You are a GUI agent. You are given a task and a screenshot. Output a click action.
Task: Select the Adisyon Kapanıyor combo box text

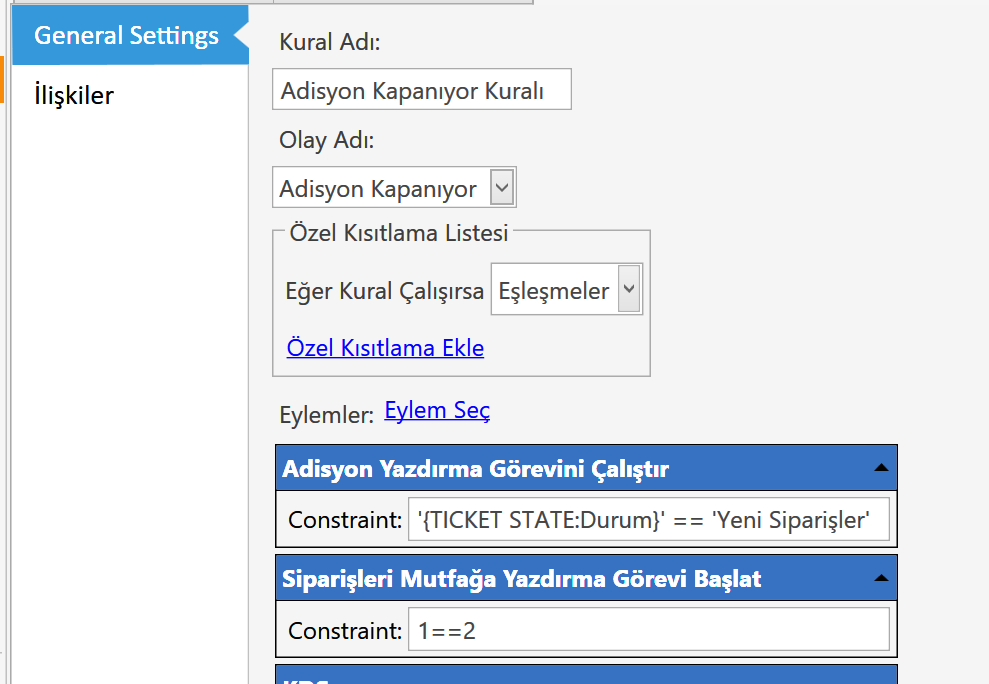coord(378,189)
